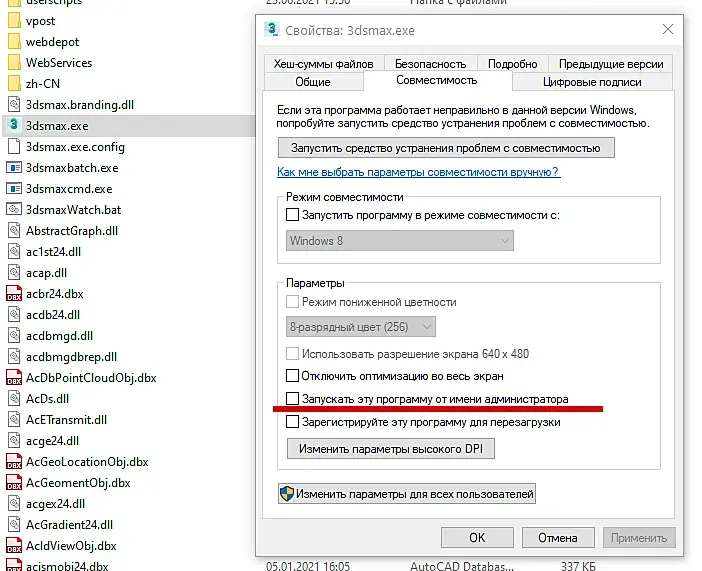Click the 3dsmax.exe application icon in file list
This screenshot has width=702, height=571.
(x=14, y=125)
